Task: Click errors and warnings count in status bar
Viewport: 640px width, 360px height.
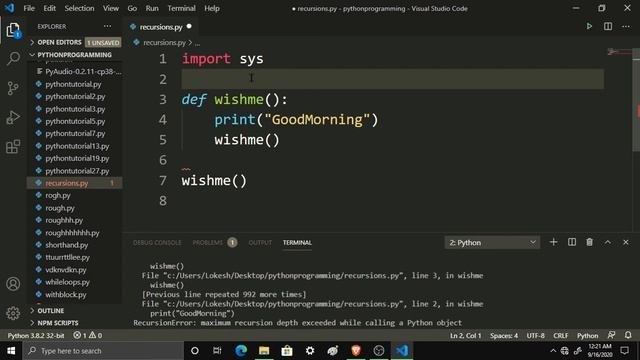Action: click(87, 336)
